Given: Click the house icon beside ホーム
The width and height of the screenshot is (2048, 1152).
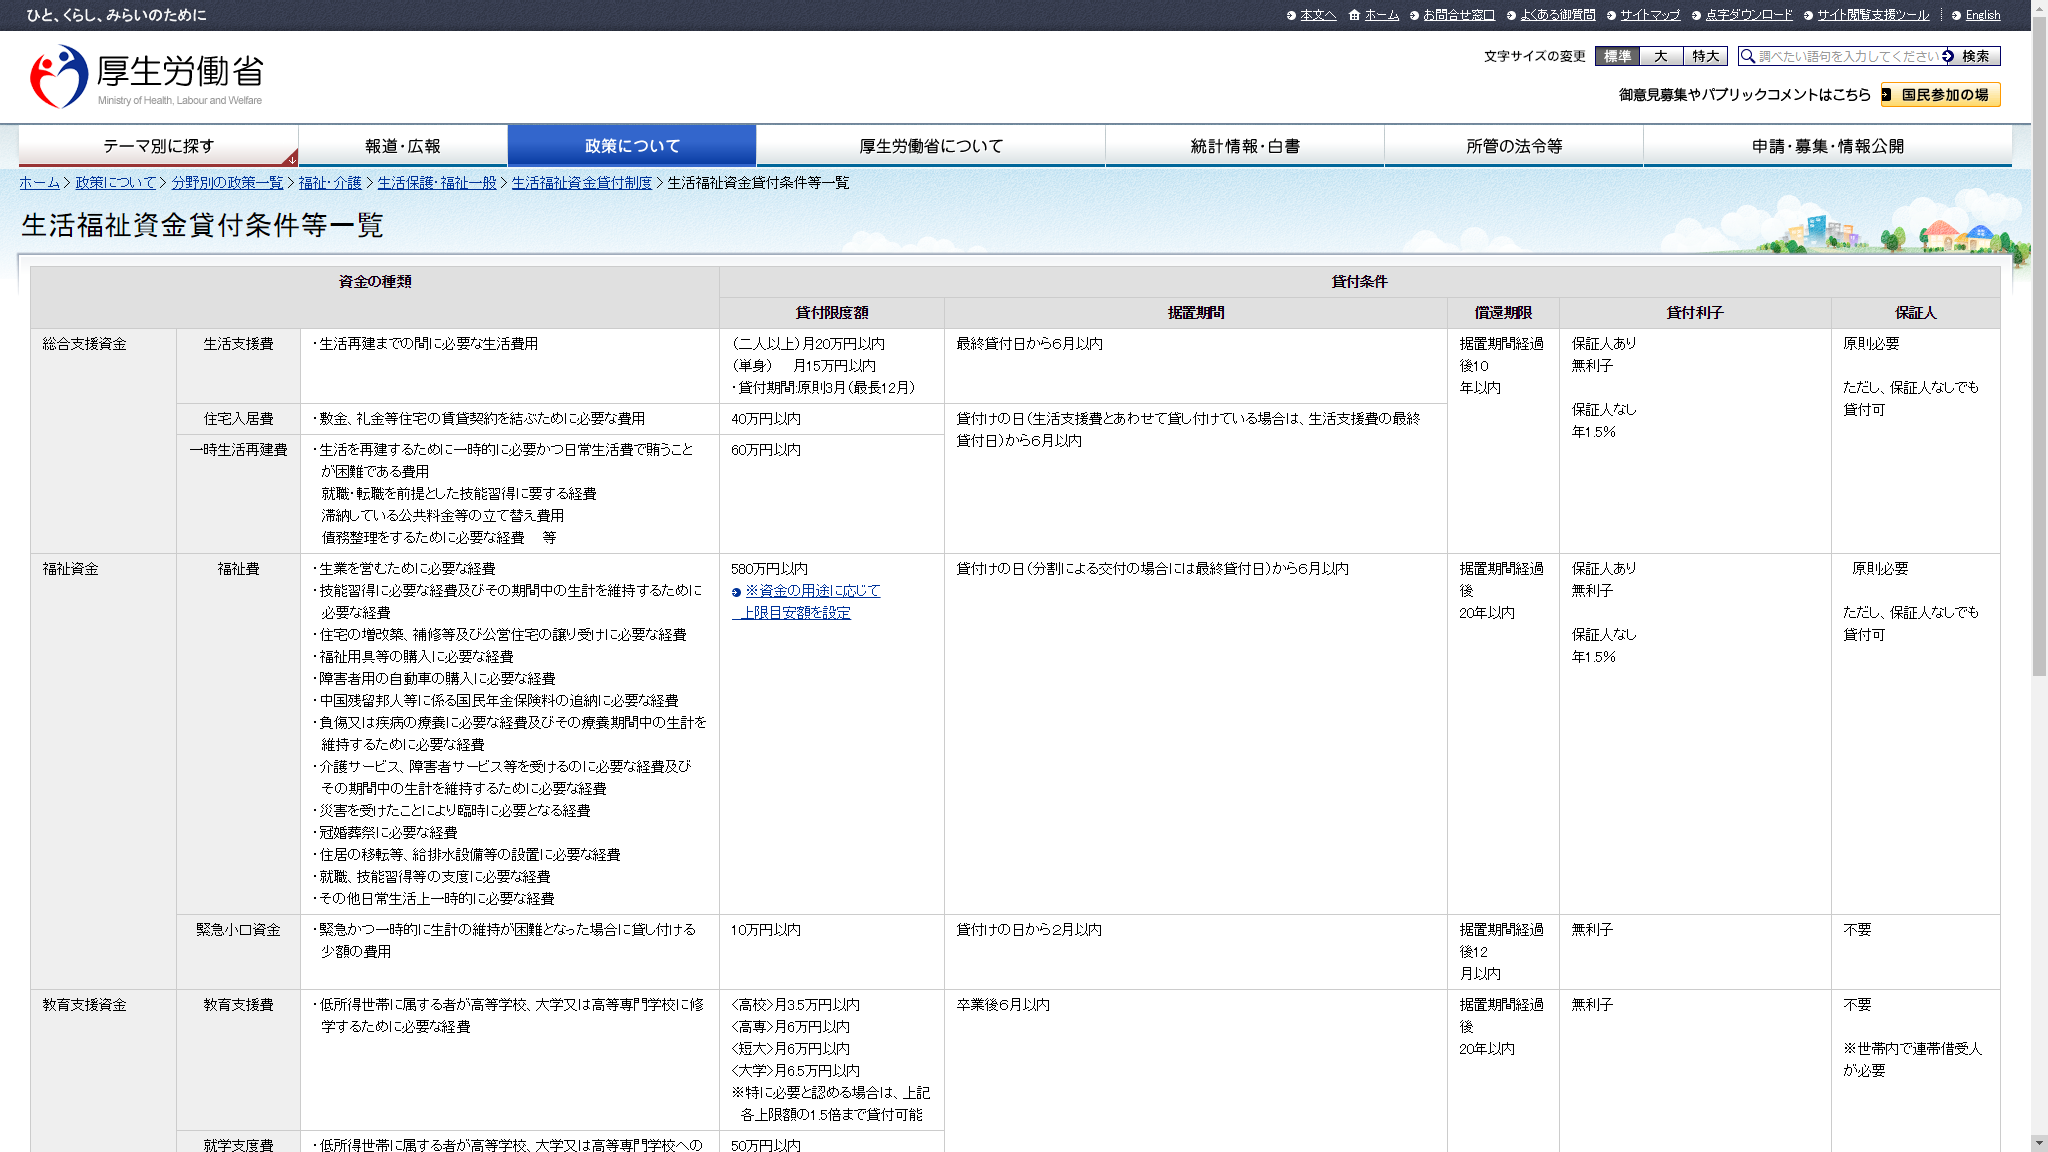Looking at the screenshot, I should [1354, 15].
